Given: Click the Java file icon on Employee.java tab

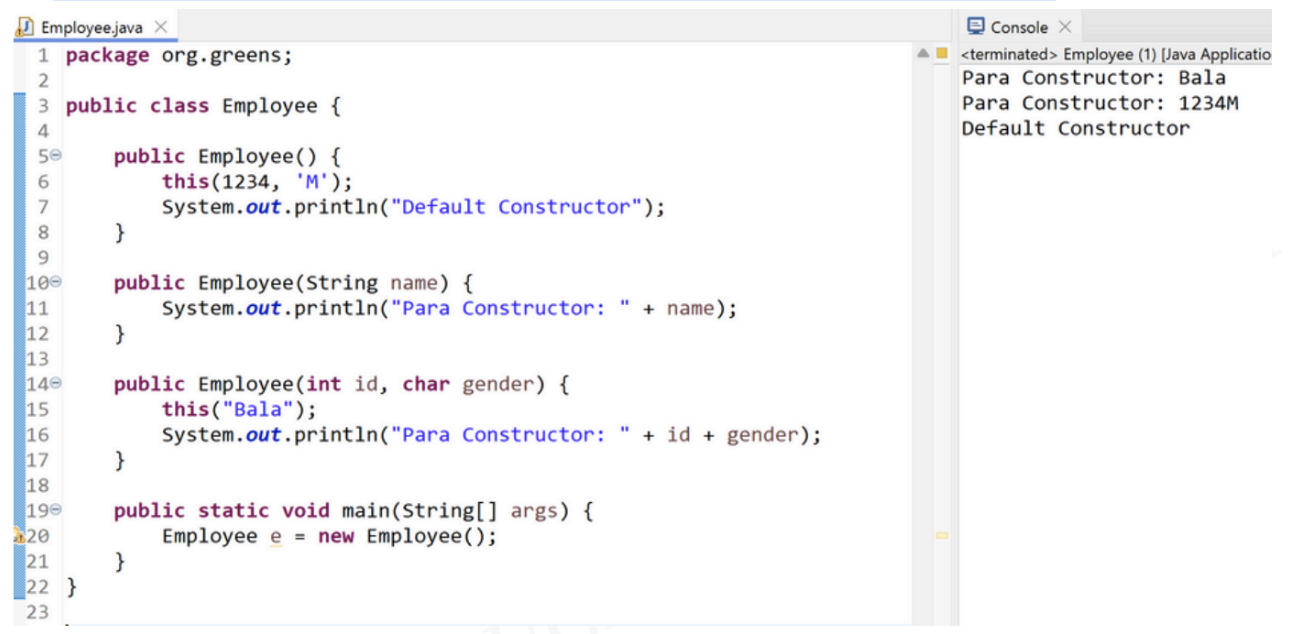Looking at the screenshot, I should click(23, 27).
